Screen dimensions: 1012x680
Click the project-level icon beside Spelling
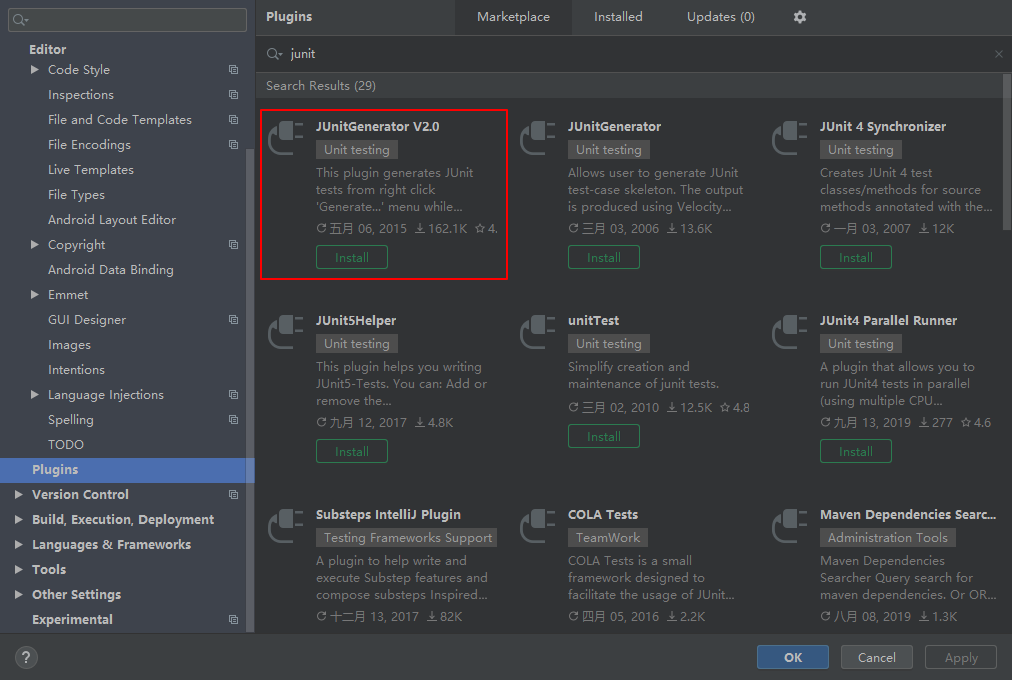pyautogui.click(x=234, y=420)
